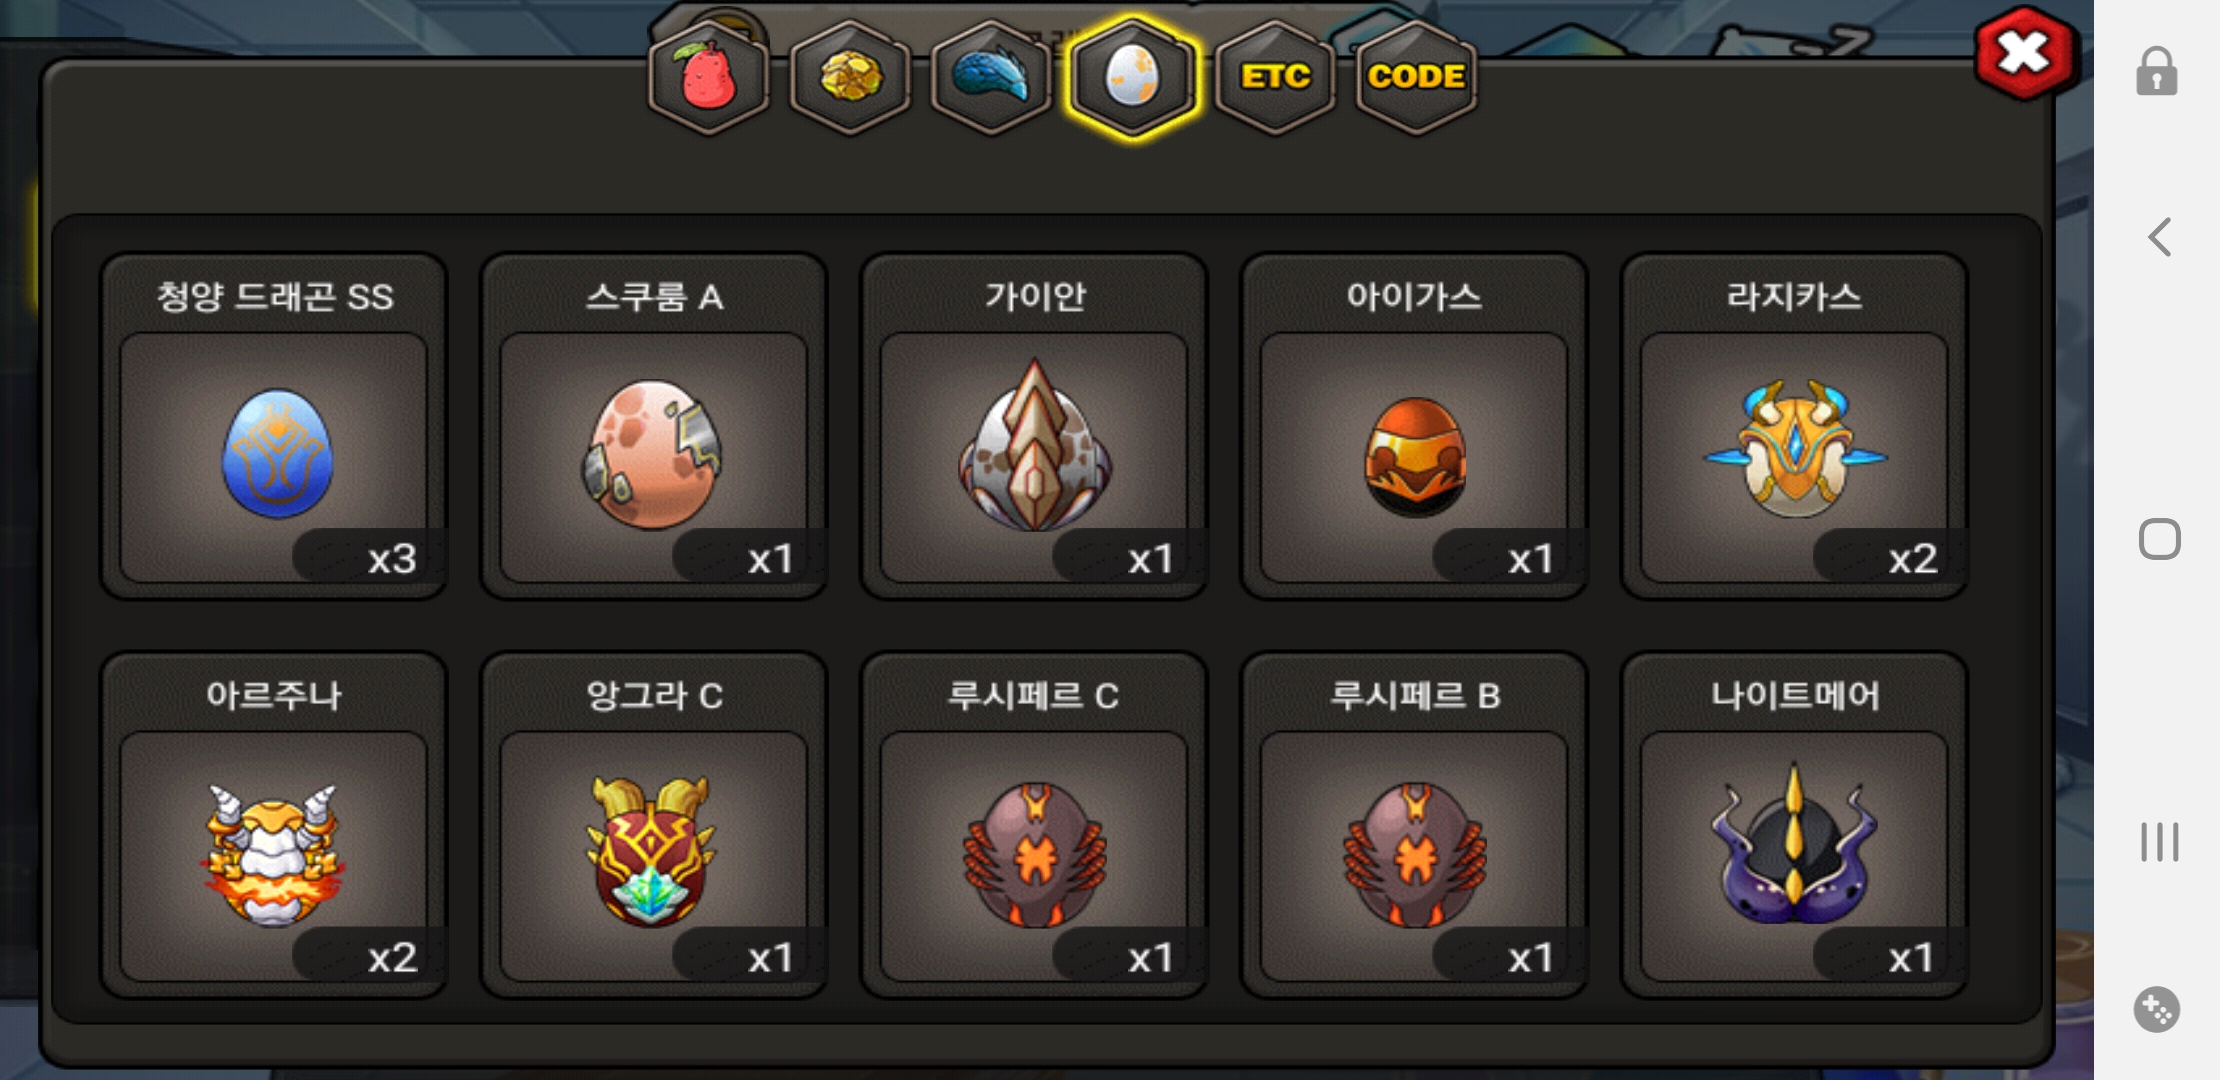2220x1080 pixels.
Task: Tap the Android back arrow
Action: (x=2159, y=237)
